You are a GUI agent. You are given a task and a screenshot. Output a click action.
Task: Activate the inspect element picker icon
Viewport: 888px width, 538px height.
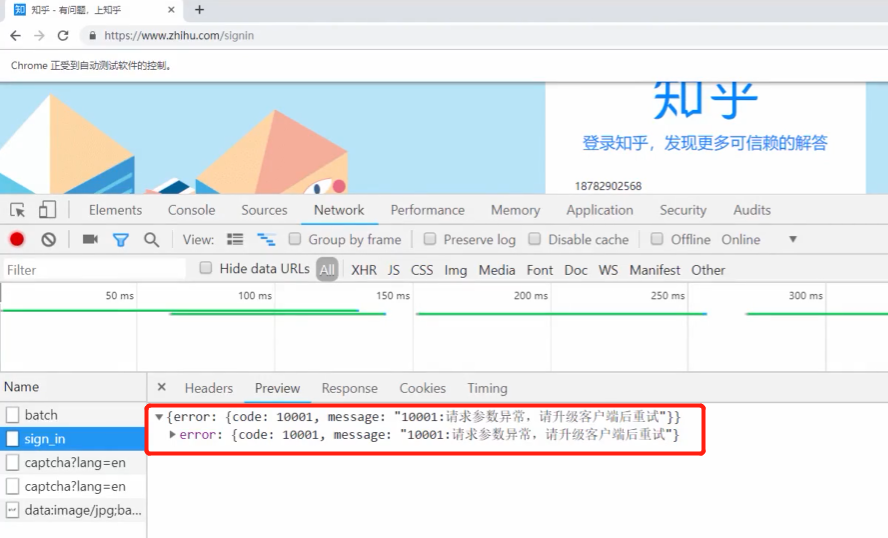pos(18,210)
